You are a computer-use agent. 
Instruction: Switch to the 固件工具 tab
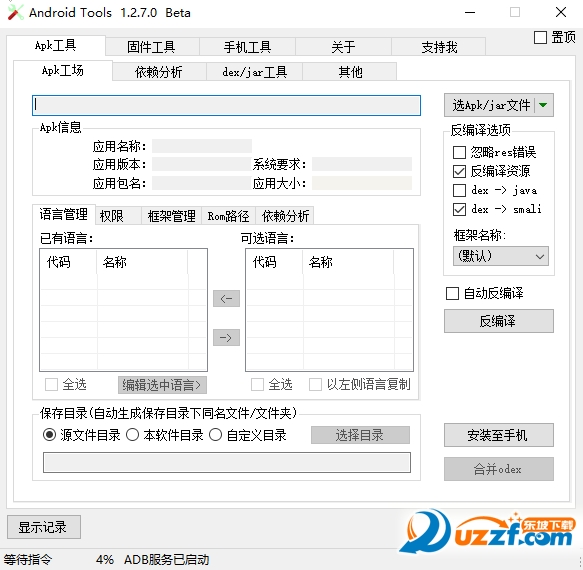pyautogui.click(x=152, y=47)
